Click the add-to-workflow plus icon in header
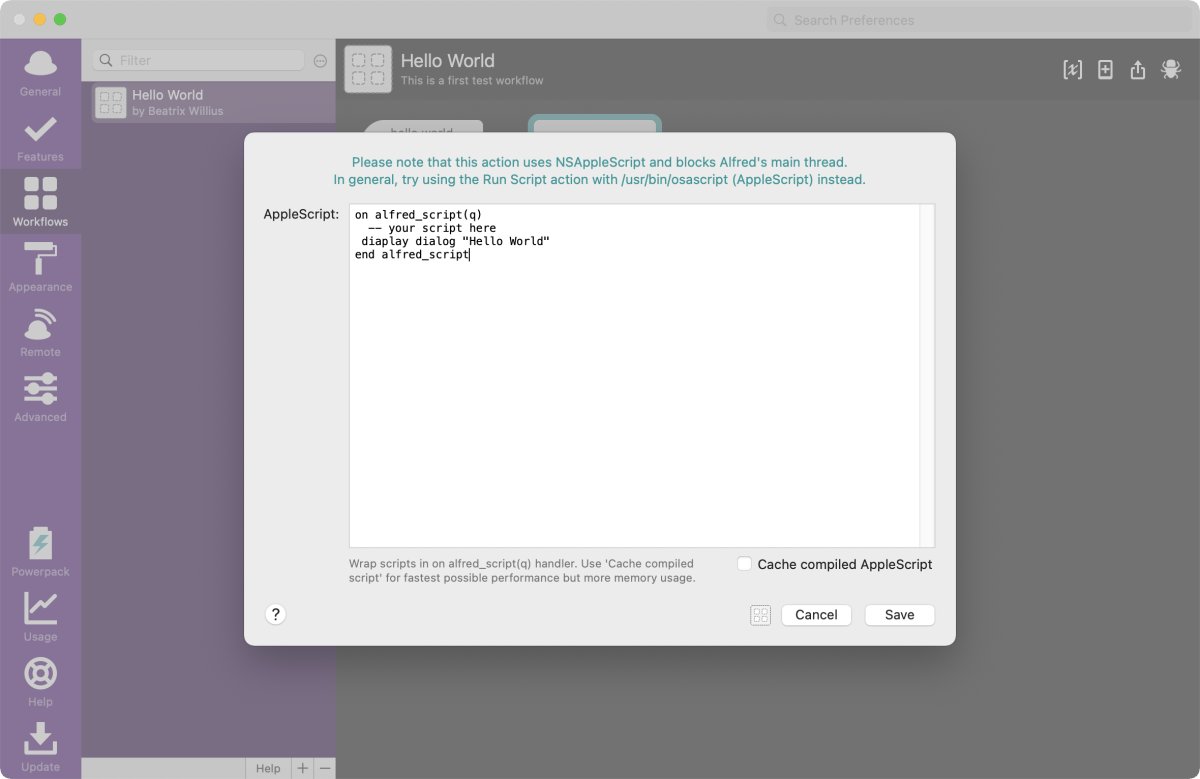 click(1105, 69)
